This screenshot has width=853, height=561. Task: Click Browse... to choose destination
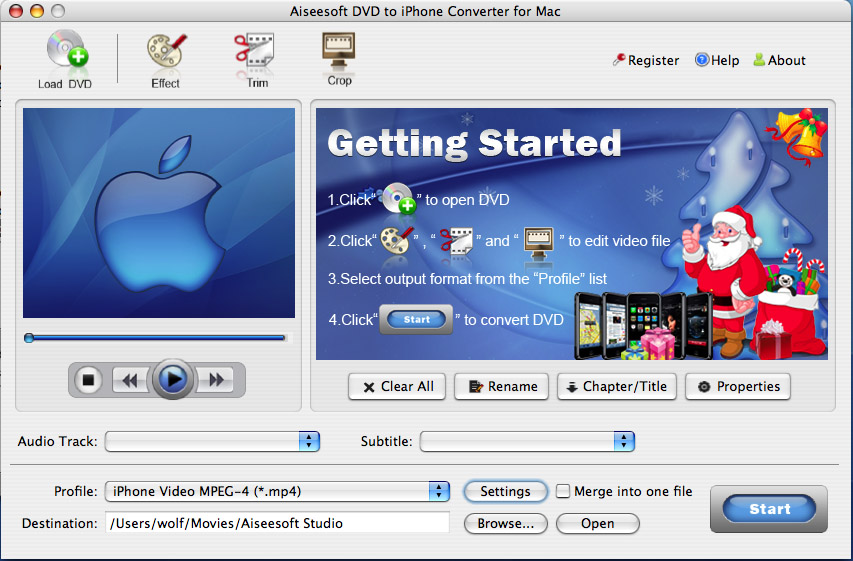pyautogui.click(x=505, y=523)
